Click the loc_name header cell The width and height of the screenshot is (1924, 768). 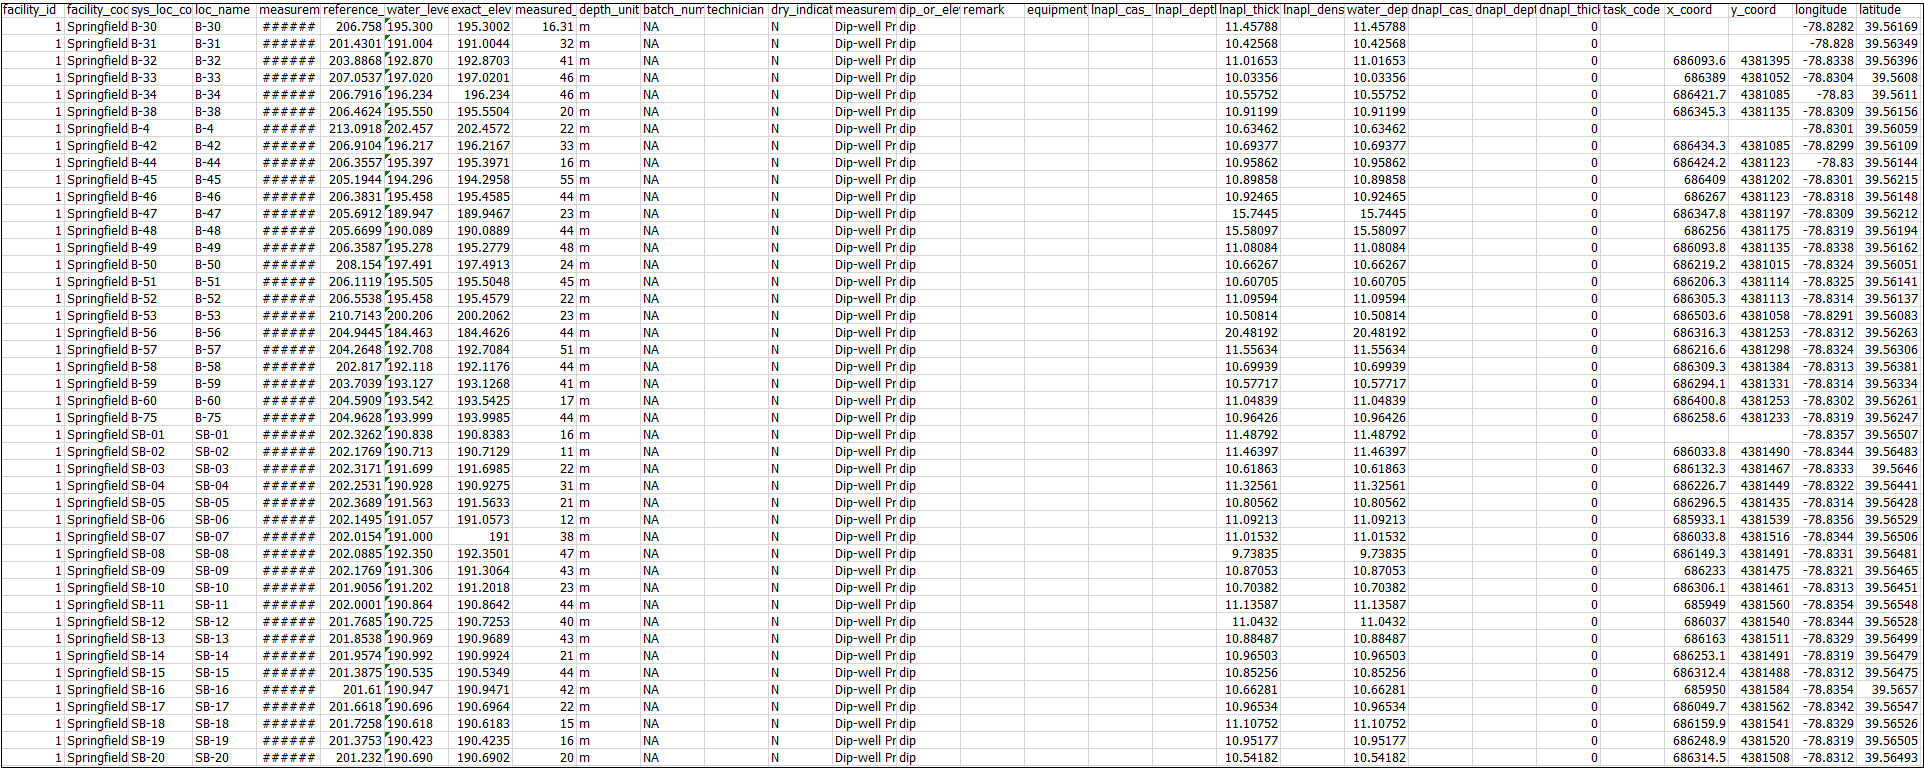[224, 10]
